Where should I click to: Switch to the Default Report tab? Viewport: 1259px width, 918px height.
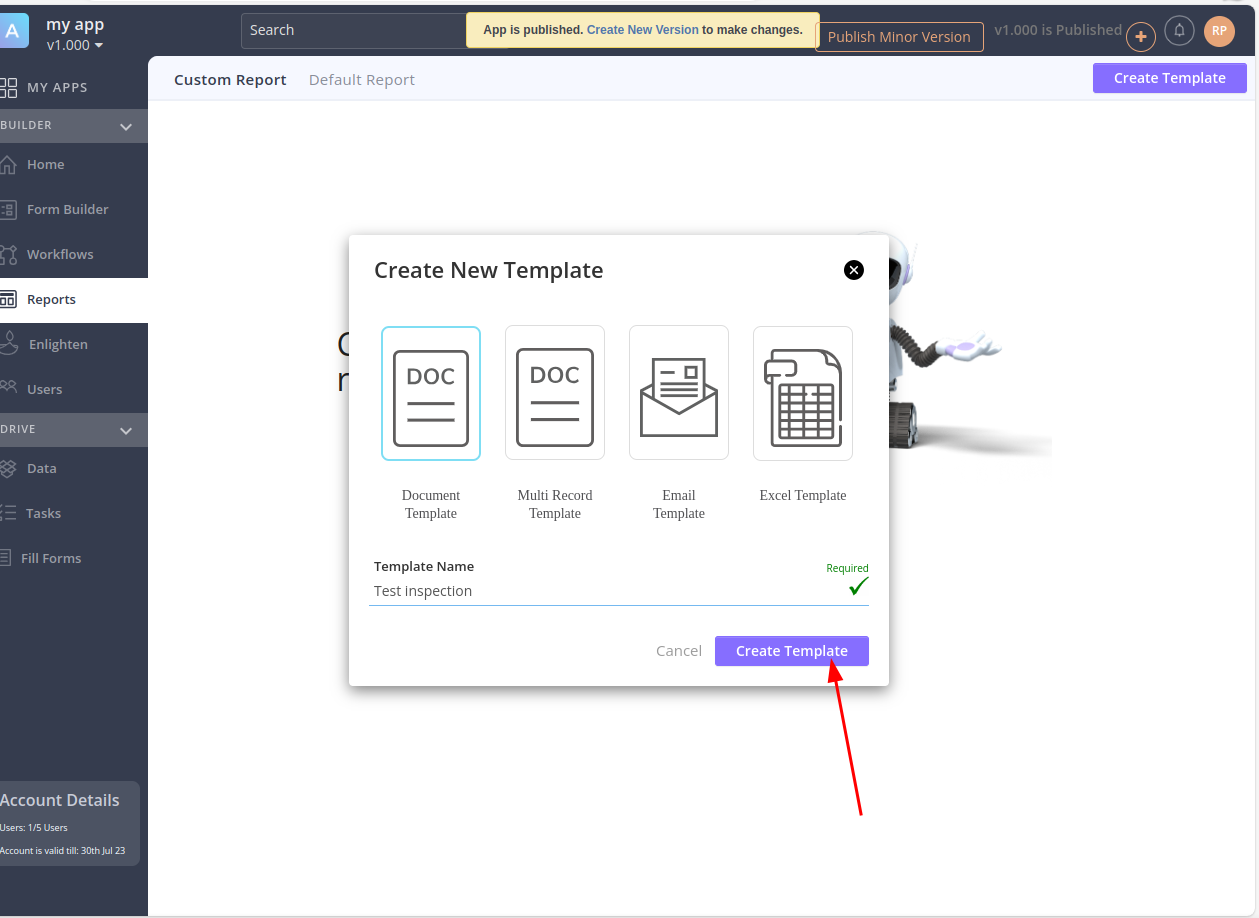[x=361, y=80]
